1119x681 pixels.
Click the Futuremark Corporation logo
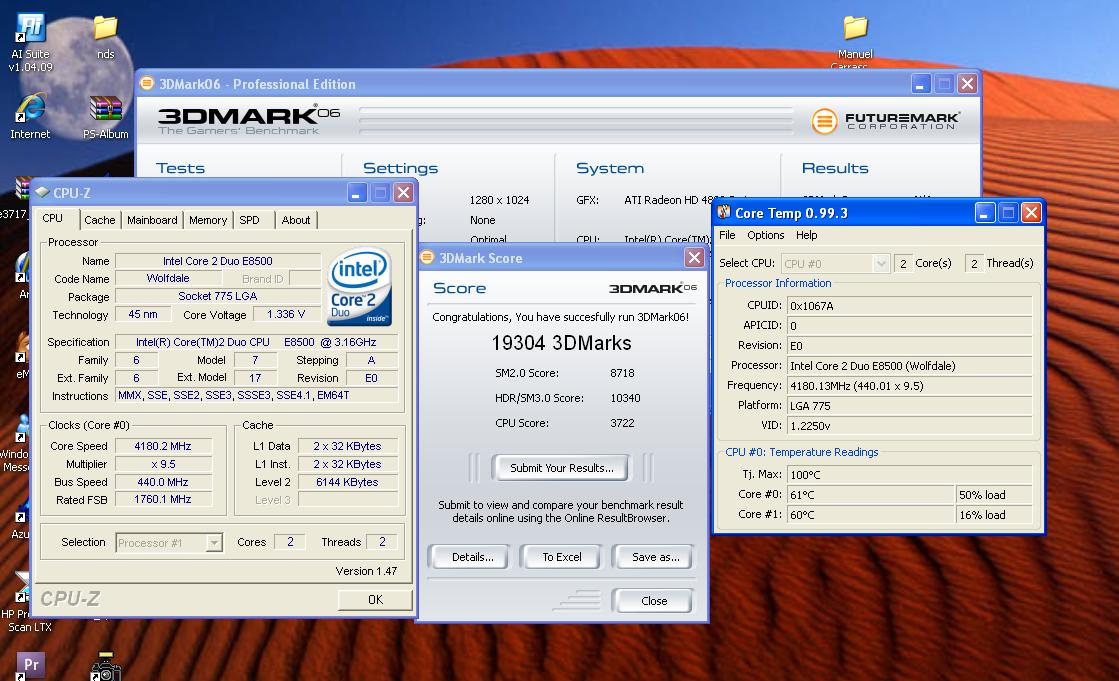pos(886,121)
